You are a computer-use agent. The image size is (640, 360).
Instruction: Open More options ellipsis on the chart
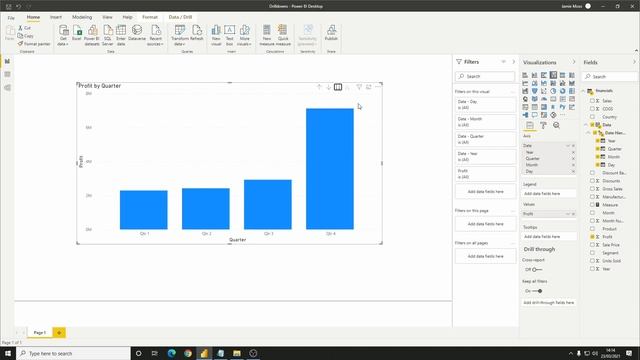coord(378,87)
